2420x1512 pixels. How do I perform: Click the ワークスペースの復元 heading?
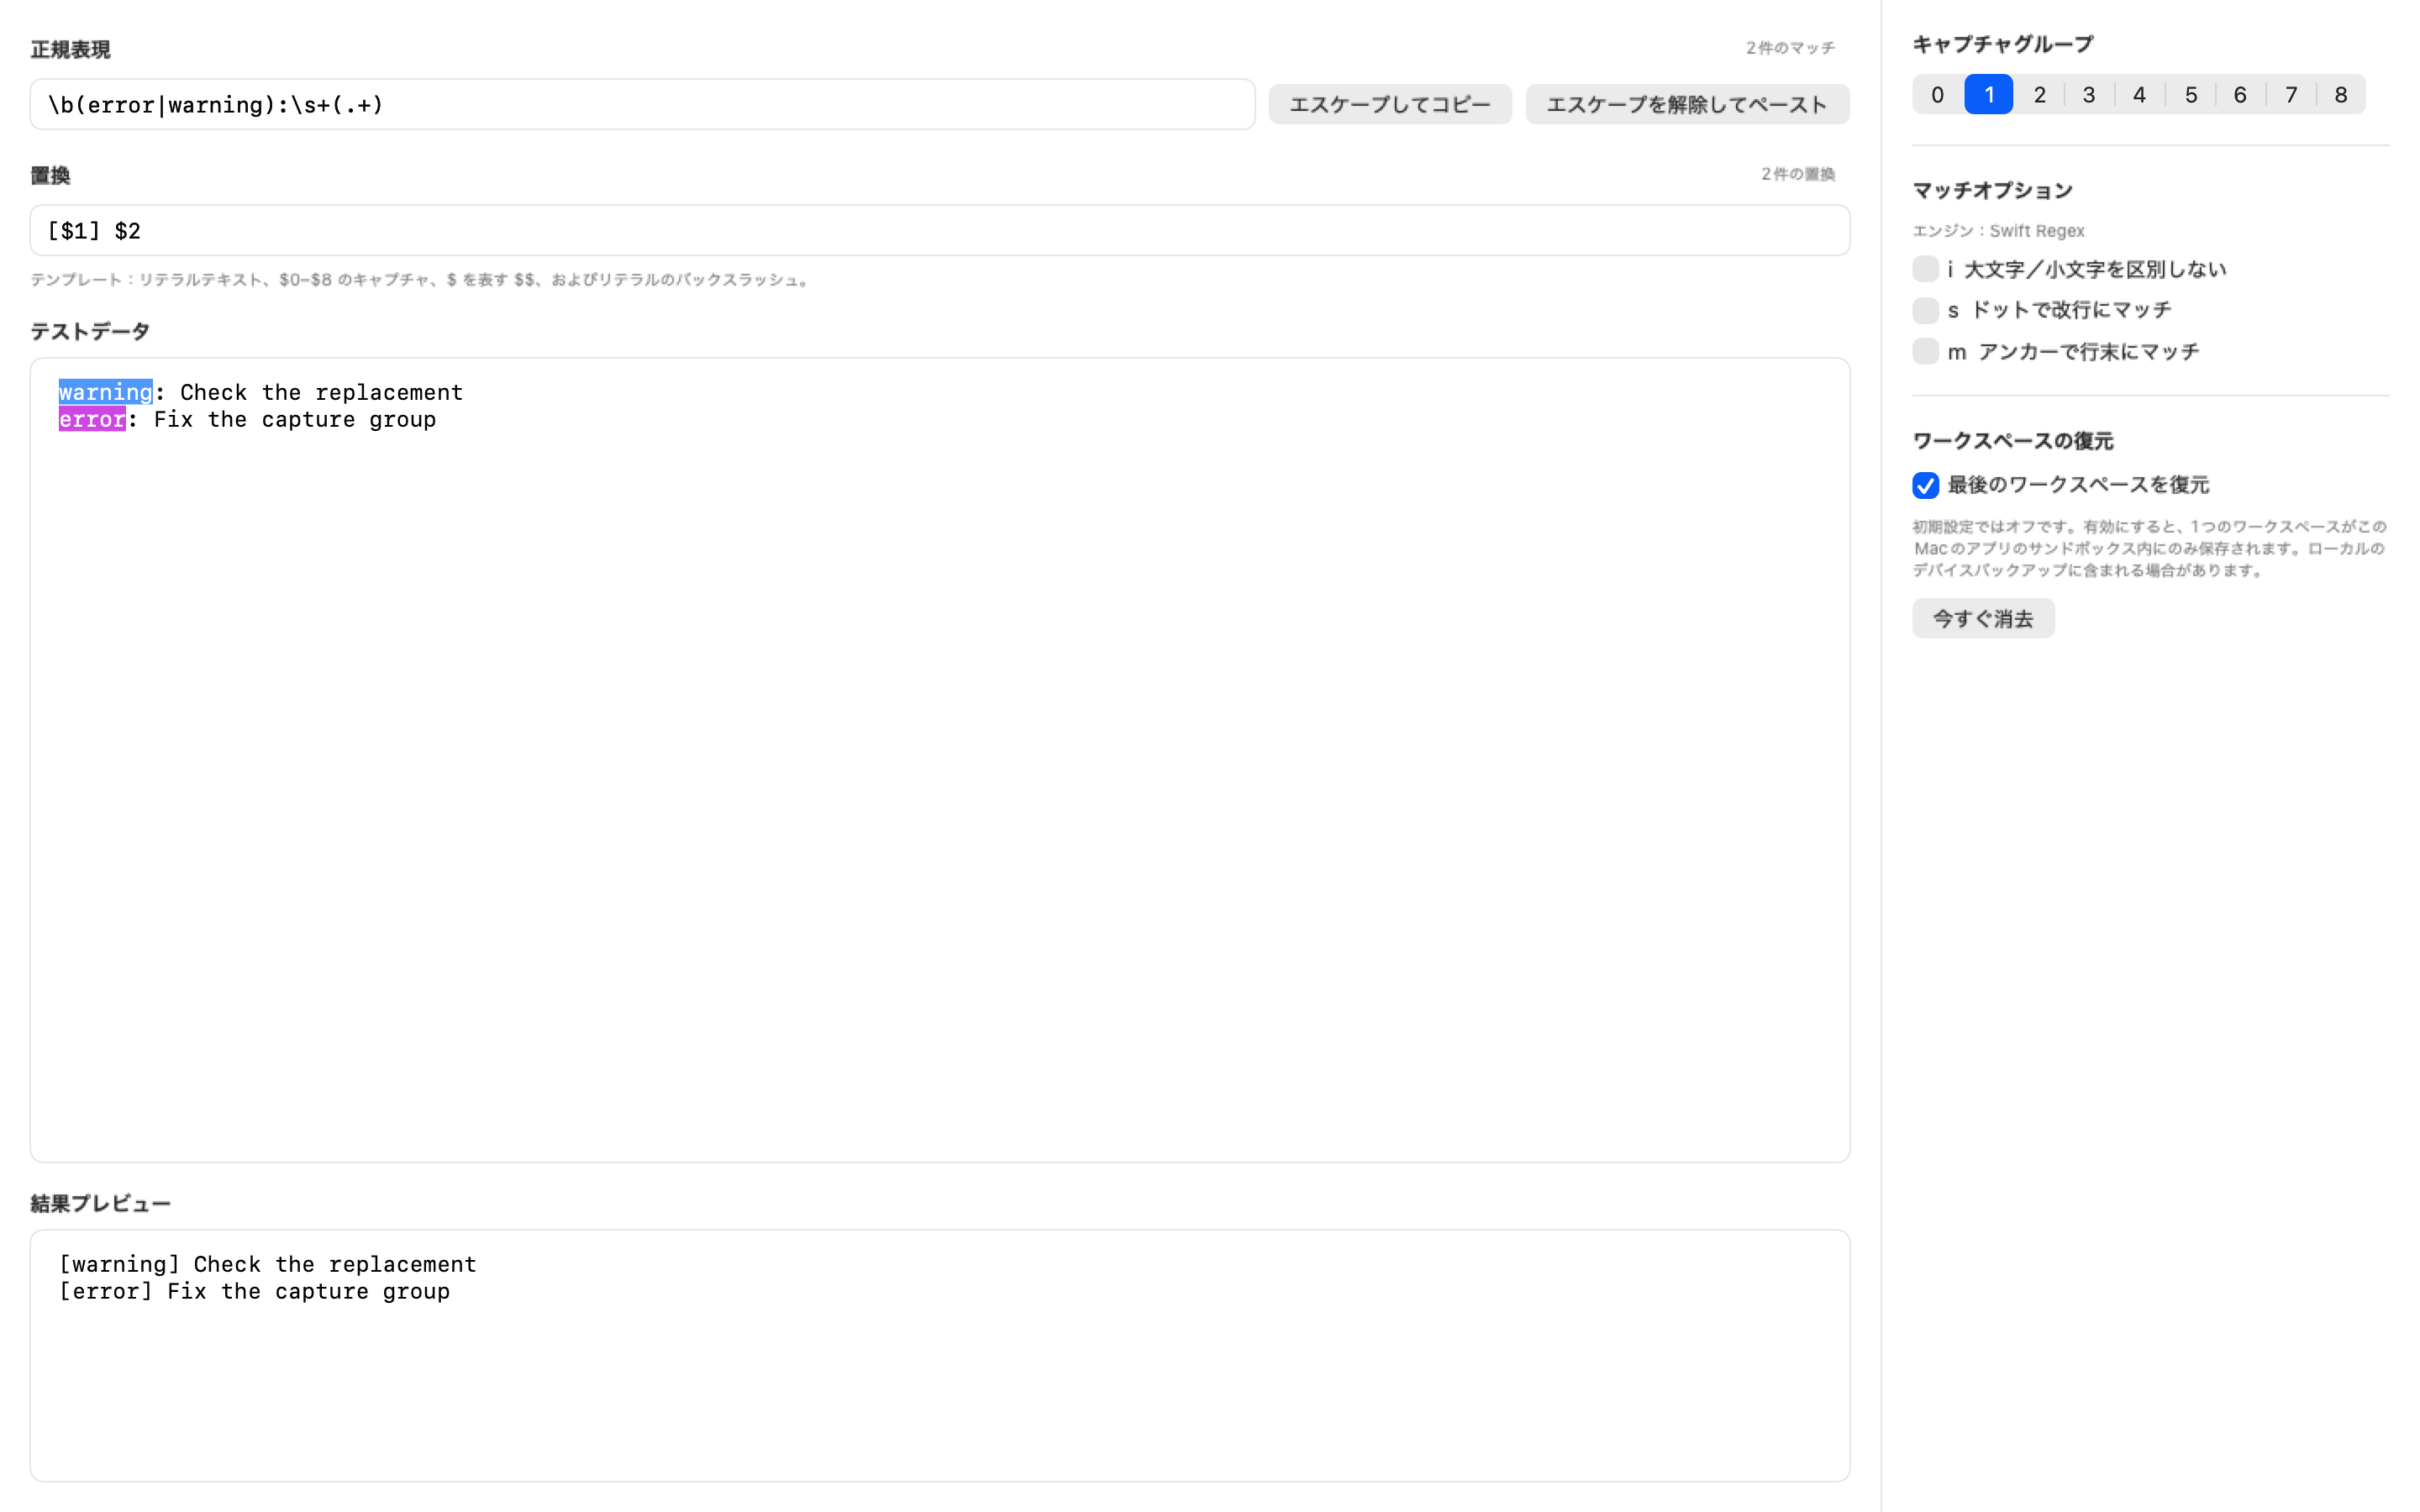(2012, 441)
